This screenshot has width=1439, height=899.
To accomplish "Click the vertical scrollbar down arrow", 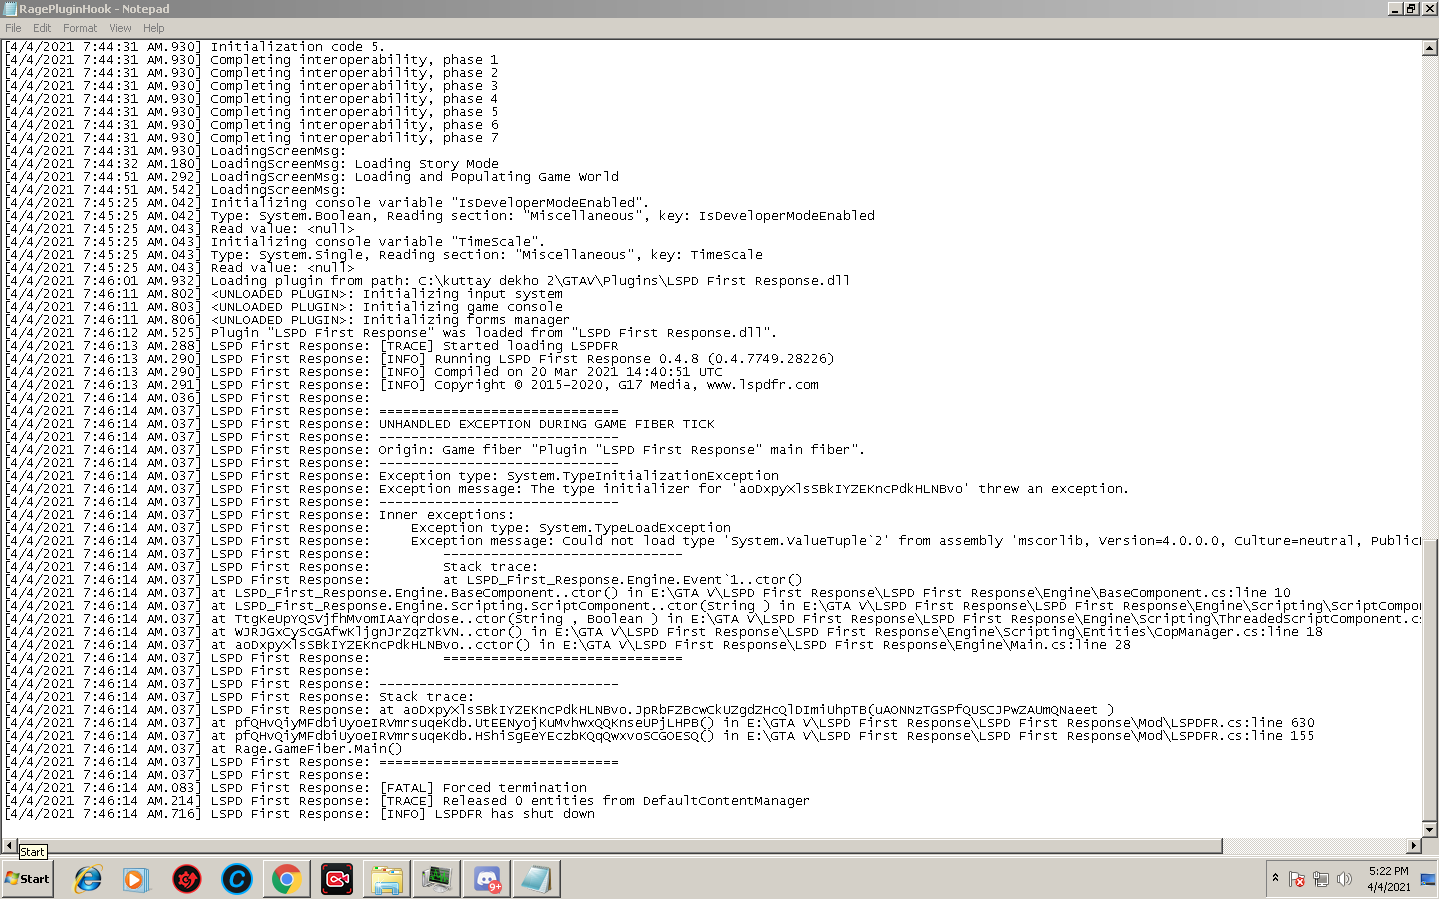I will [x=1429, y=829].
